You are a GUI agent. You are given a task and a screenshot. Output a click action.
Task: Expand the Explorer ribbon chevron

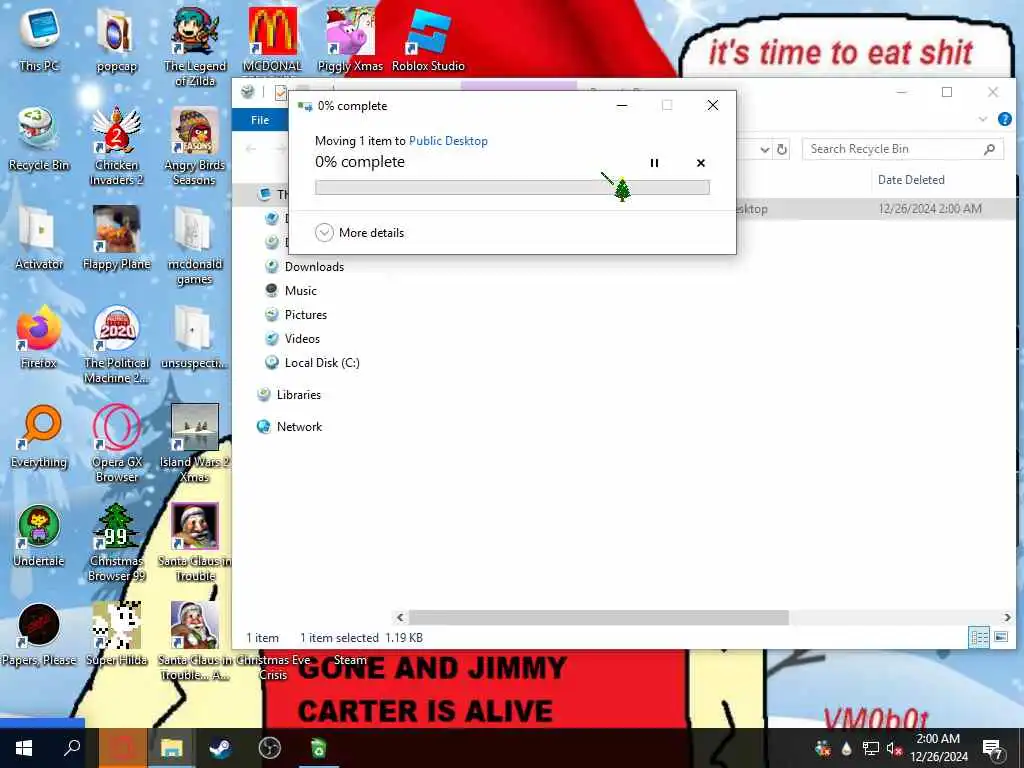(x=982, y=120)
